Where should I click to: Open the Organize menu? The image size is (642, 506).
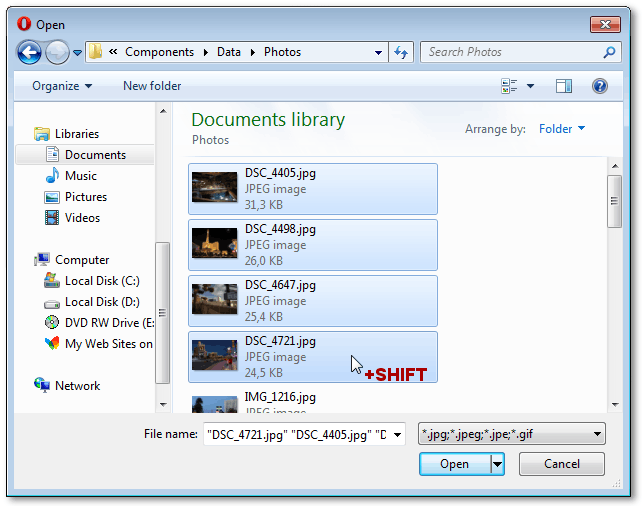pyautogui.click(x=62, y=86)
